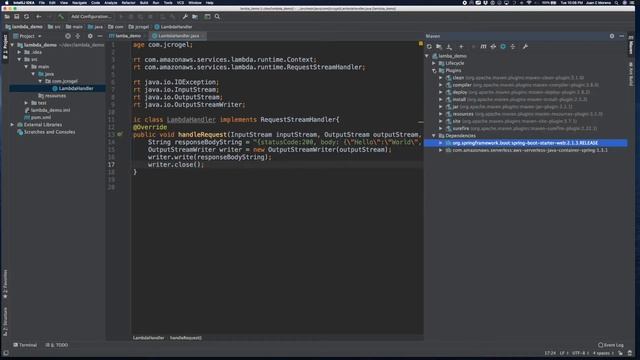This screenshot has width=640, height=360.
Task: Hide the Maven panel with minus icon
Action: pos(622,36)
